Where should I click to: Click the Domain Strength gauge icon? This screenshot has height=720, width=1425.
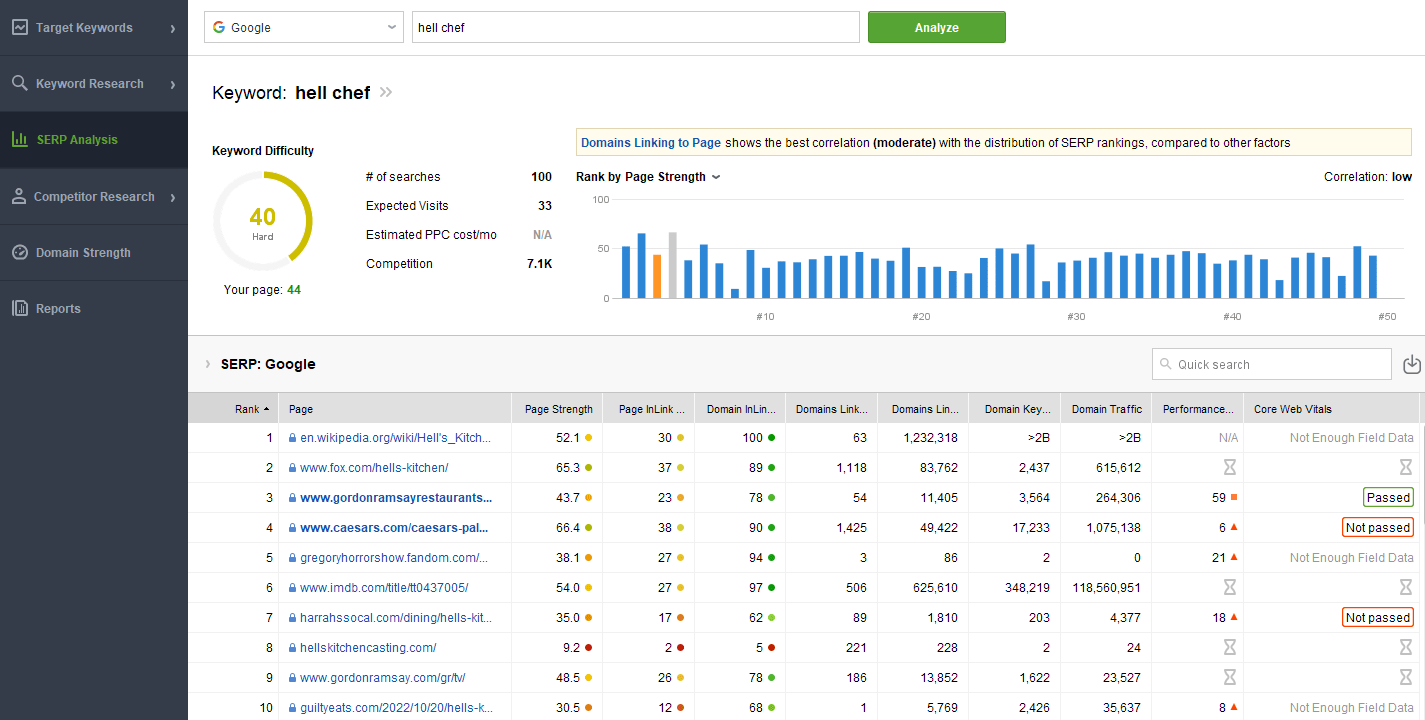tap(20, 253)
